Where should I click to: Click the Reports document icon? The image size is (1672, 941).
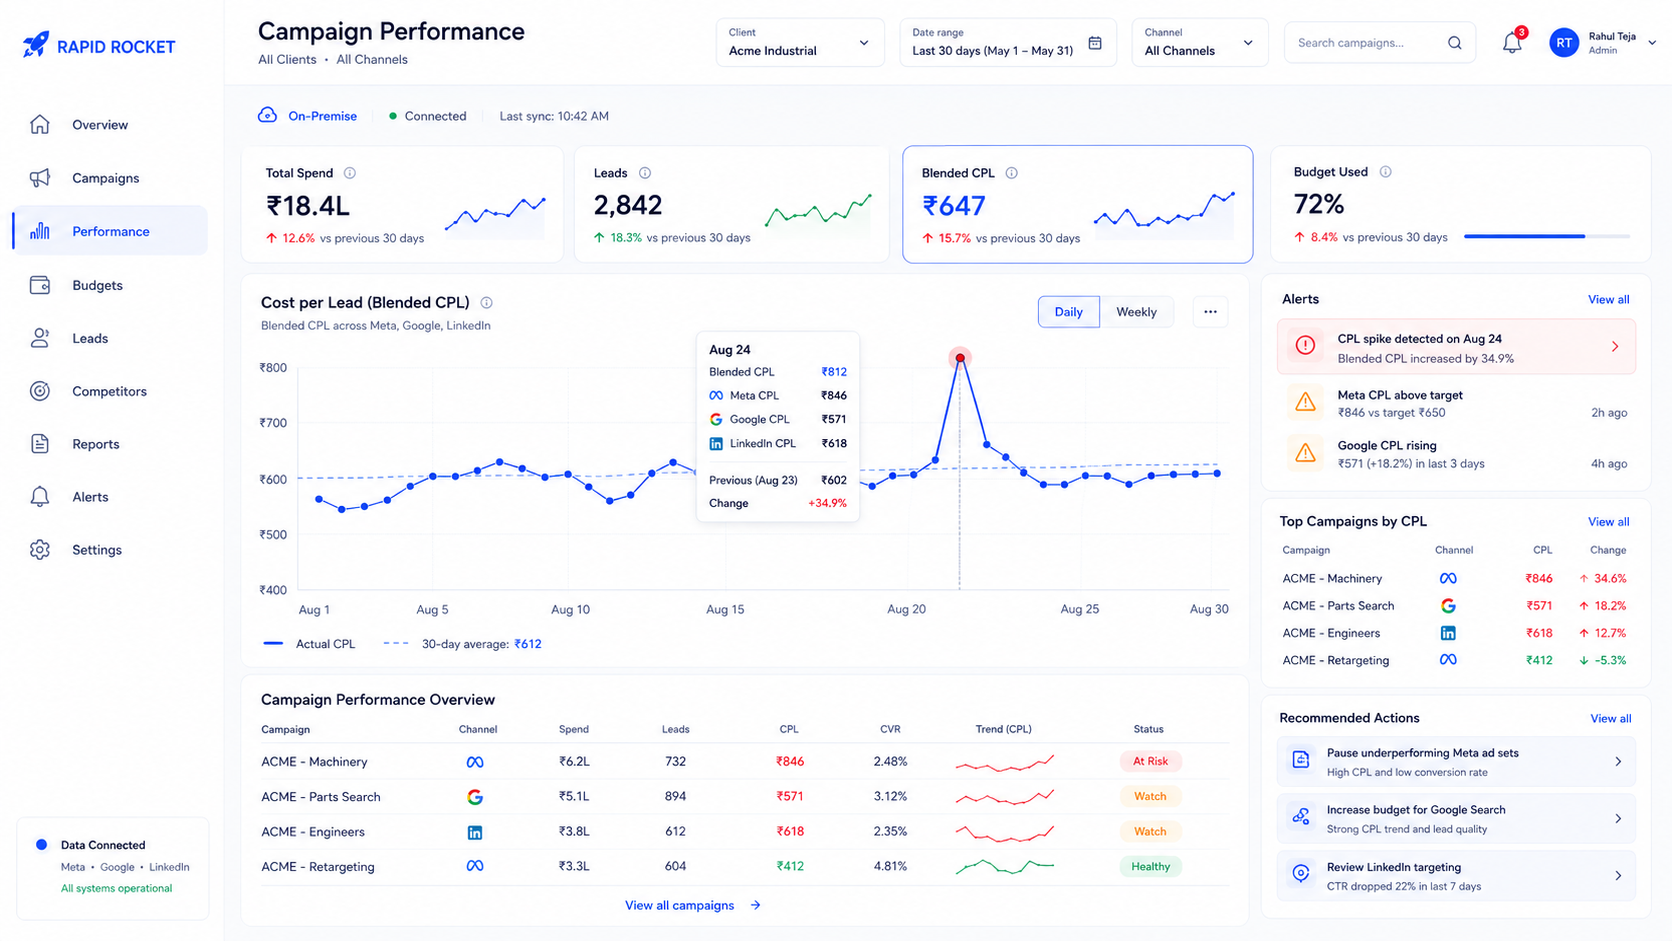40,444
